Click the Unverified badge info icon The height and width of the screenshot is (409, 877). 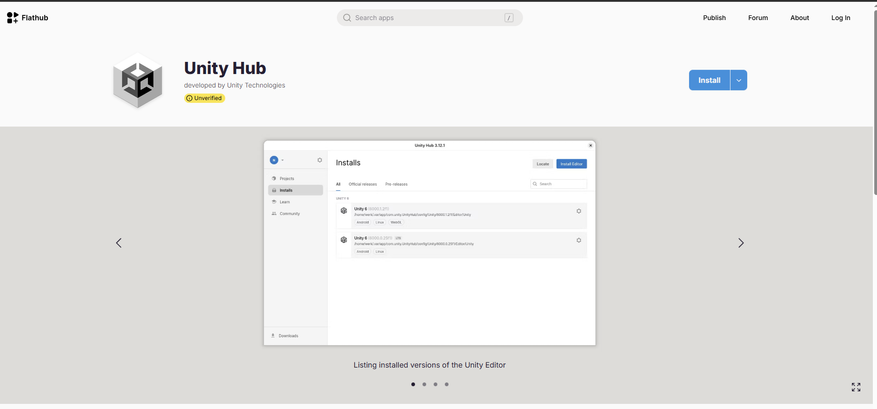click(189, 98)
